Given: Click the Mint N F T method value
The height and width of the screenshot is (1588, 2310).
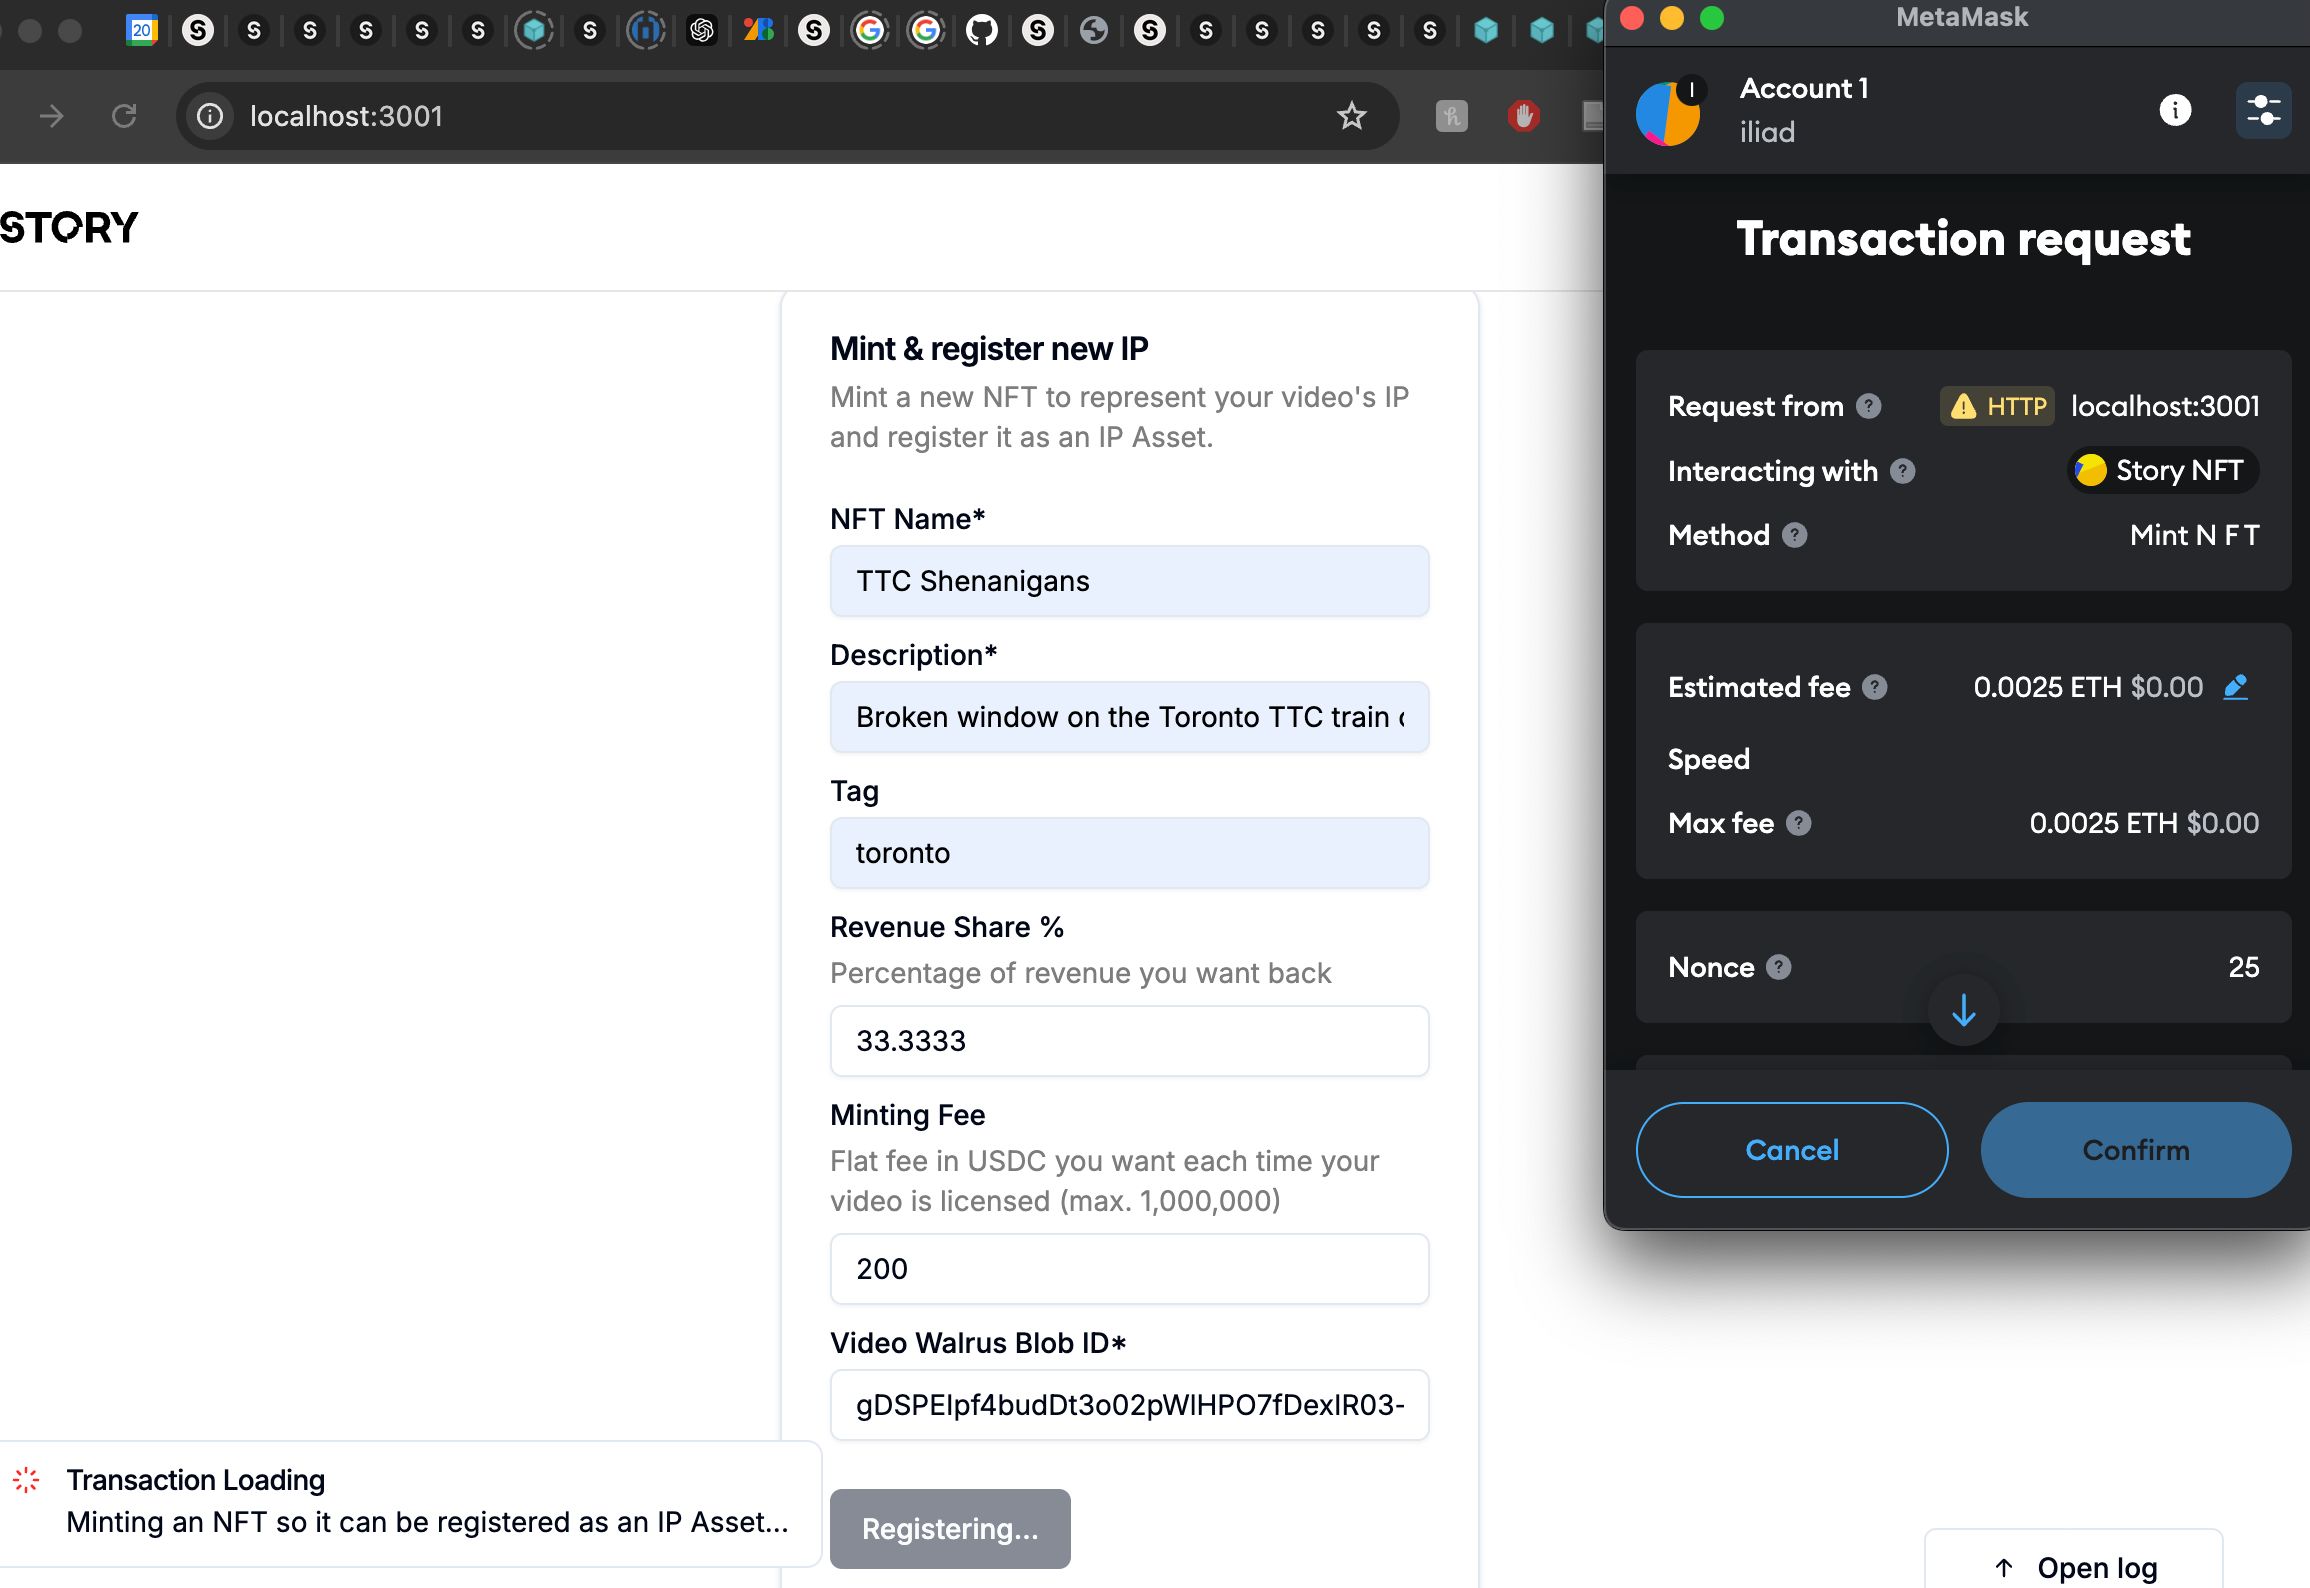Looking at the screenshot, I should (2194, 535).
